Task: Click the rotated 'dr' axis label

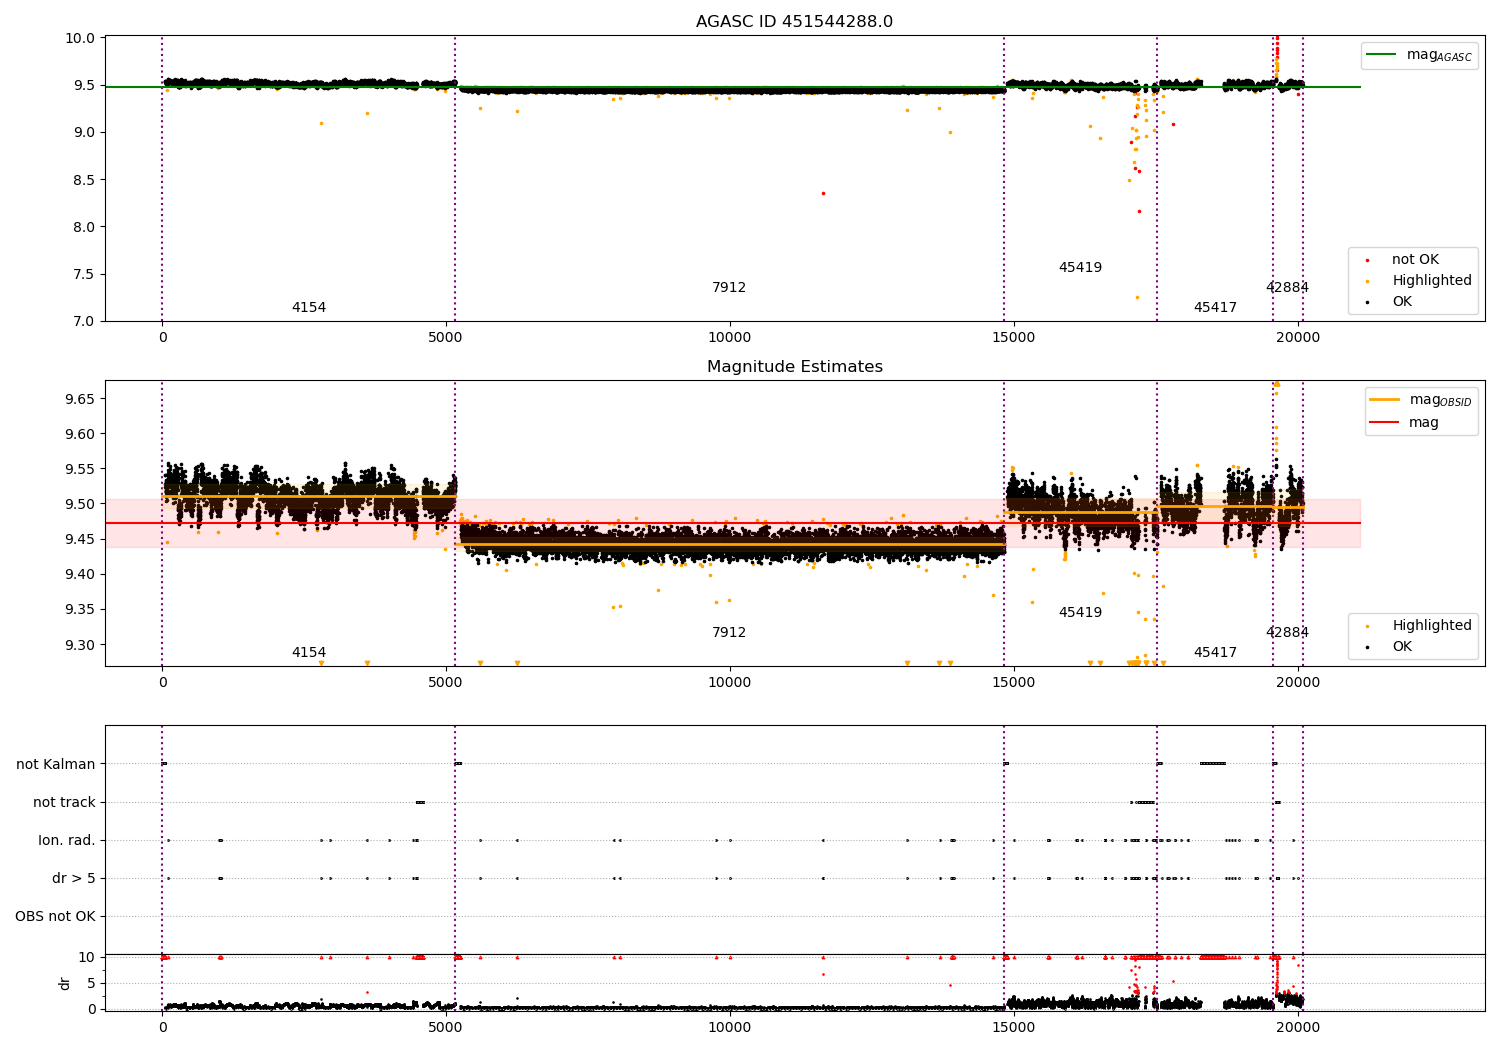Action: pos(65,983)
